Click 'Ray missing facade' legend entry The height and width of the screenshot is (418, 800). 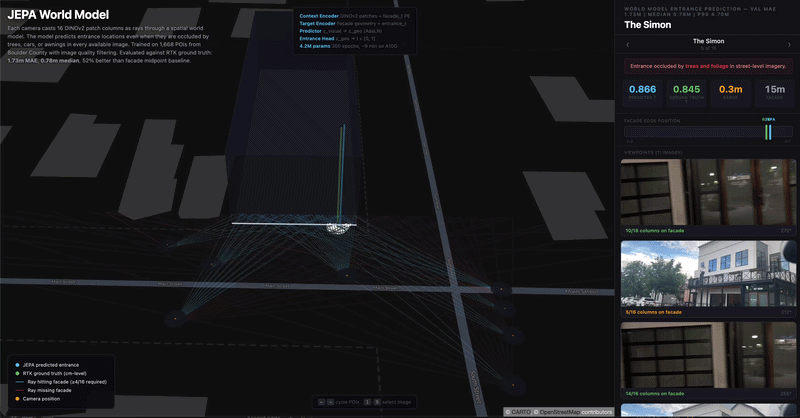pos(43,390)
